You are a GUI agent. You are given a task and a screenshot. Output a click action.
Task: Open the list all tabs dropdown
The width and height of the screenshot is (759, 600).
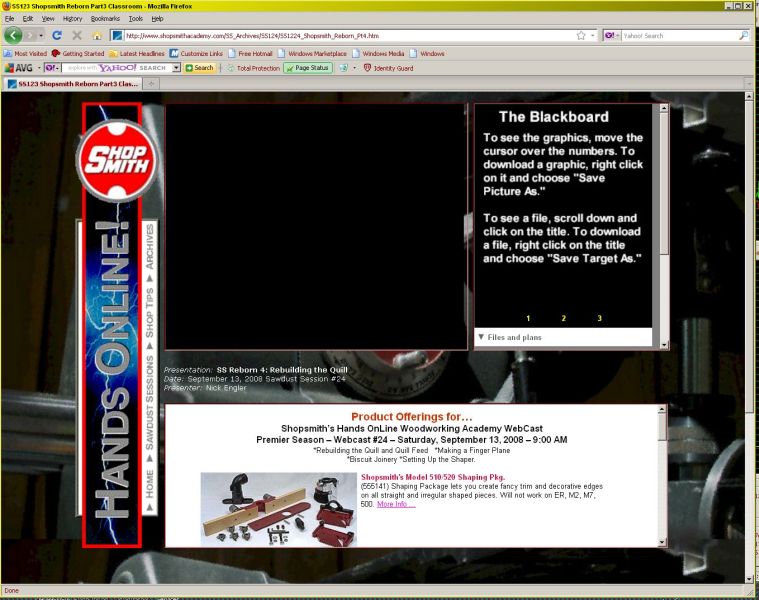tap(749, 84)
